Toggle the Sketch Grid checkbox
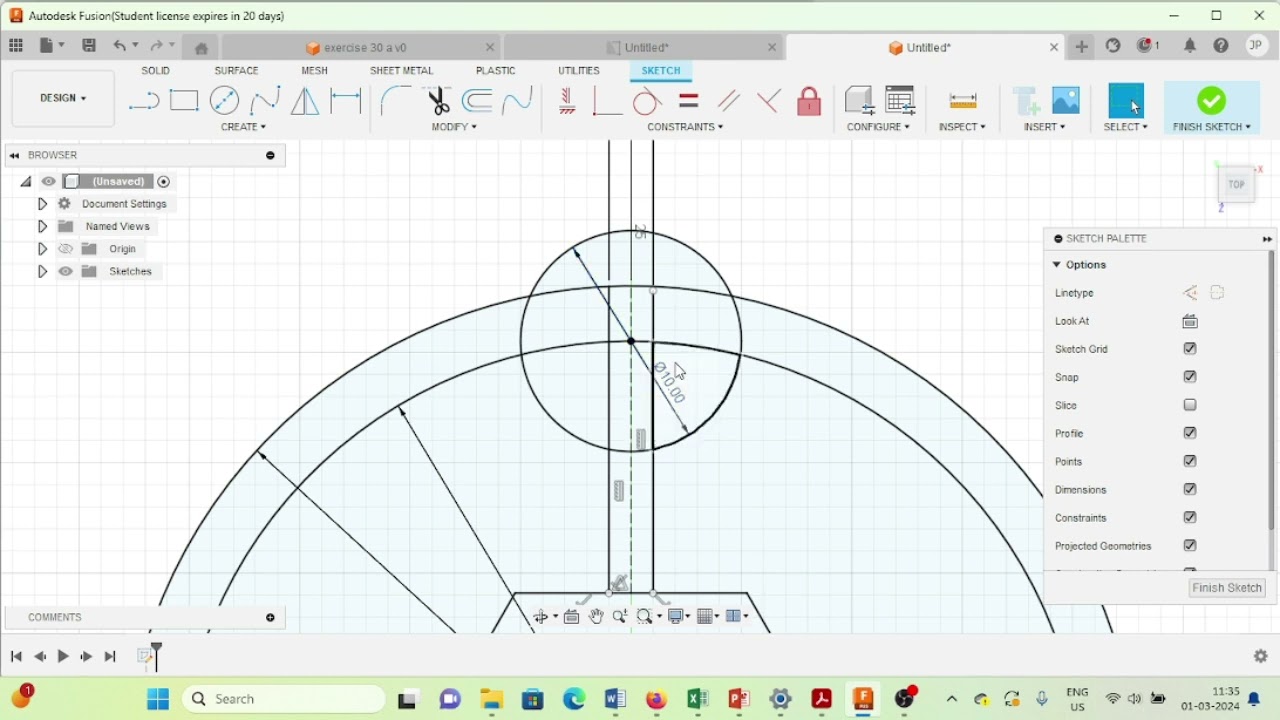The width and height of the screenshot is (1280, 720). click(1190, 349)
